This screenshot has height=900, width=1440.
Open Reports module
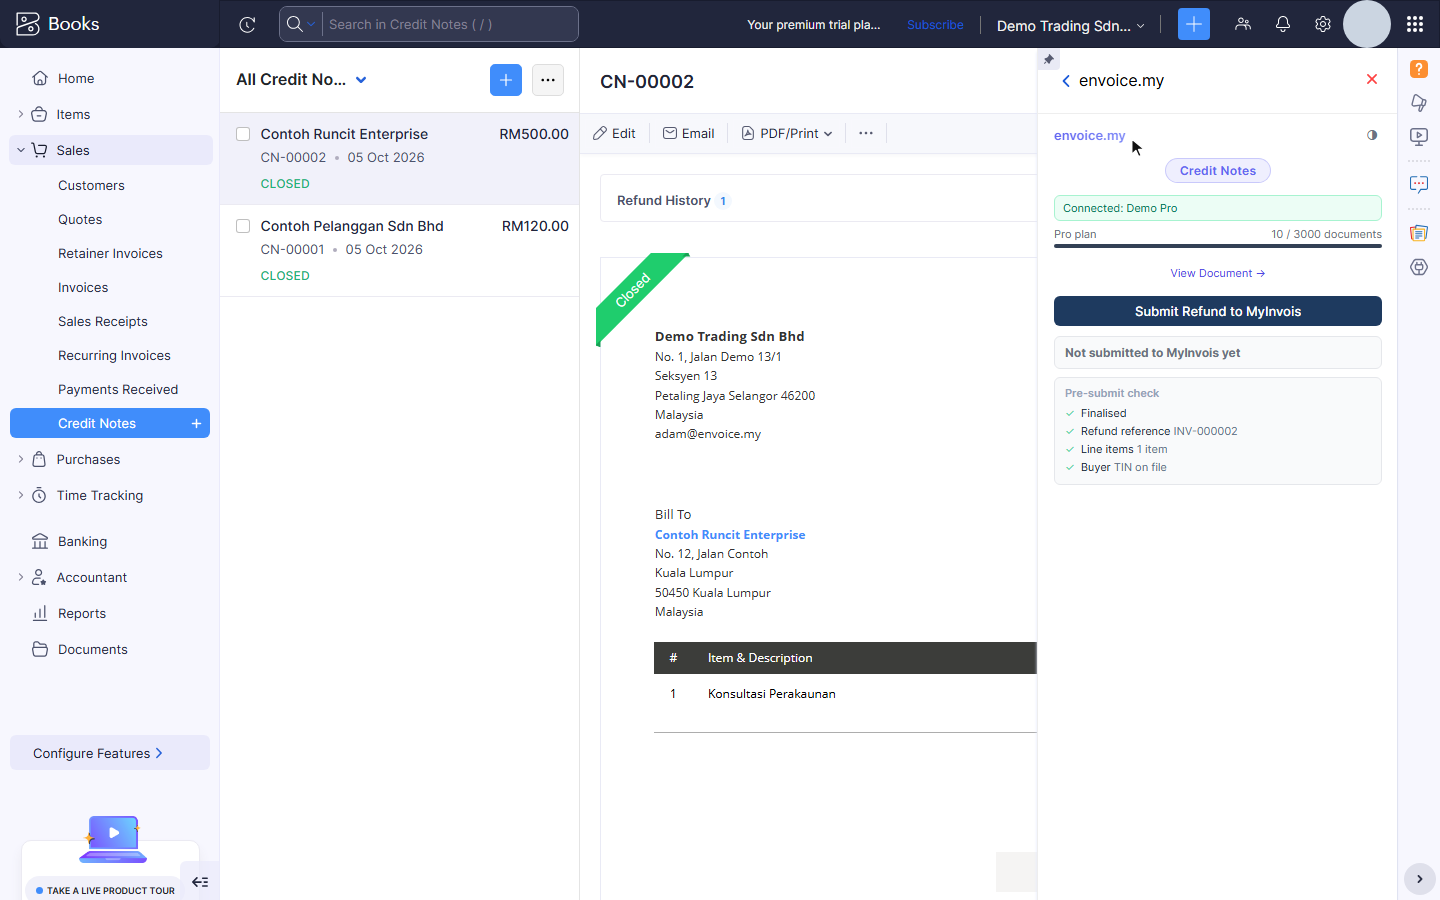click(x=82, y=613)
